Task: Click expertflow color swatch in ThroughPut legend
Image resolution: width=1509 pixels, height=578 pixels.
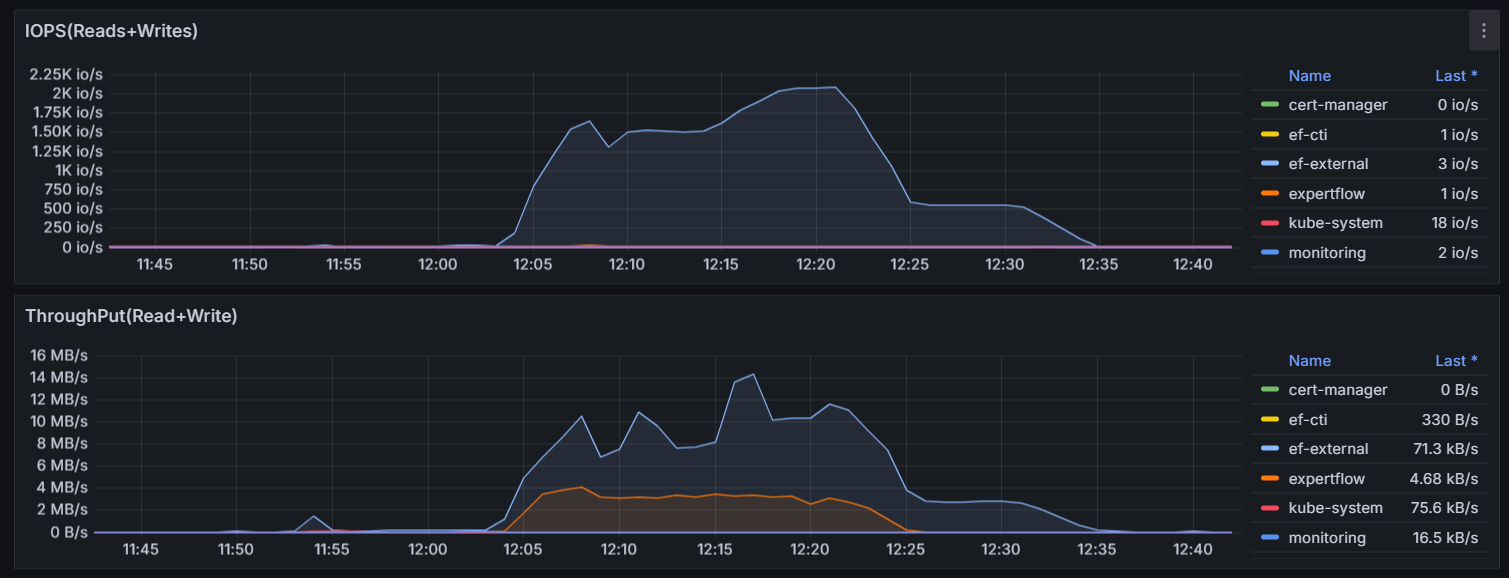Action: [1269, 479]
